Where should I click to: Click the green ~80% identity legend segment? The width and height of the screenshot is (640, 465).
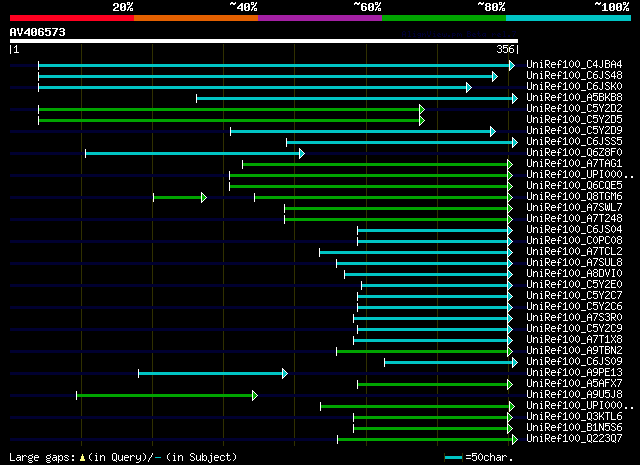pos(444,18)
